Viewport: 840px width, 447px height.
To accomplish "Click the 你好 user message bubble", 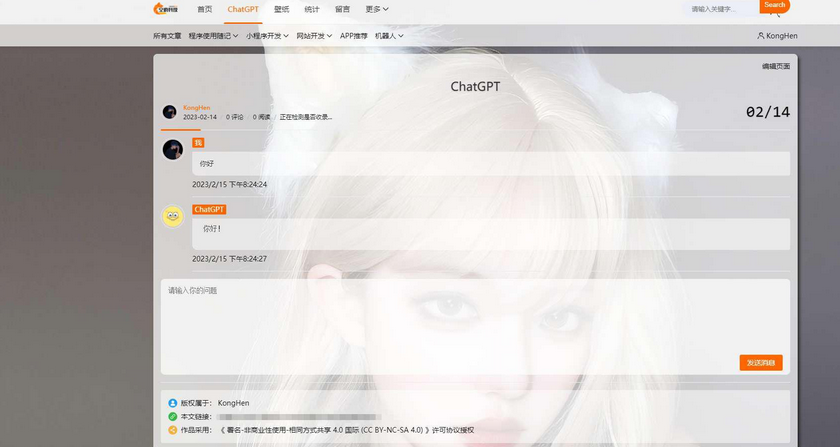I will point(491,163).
